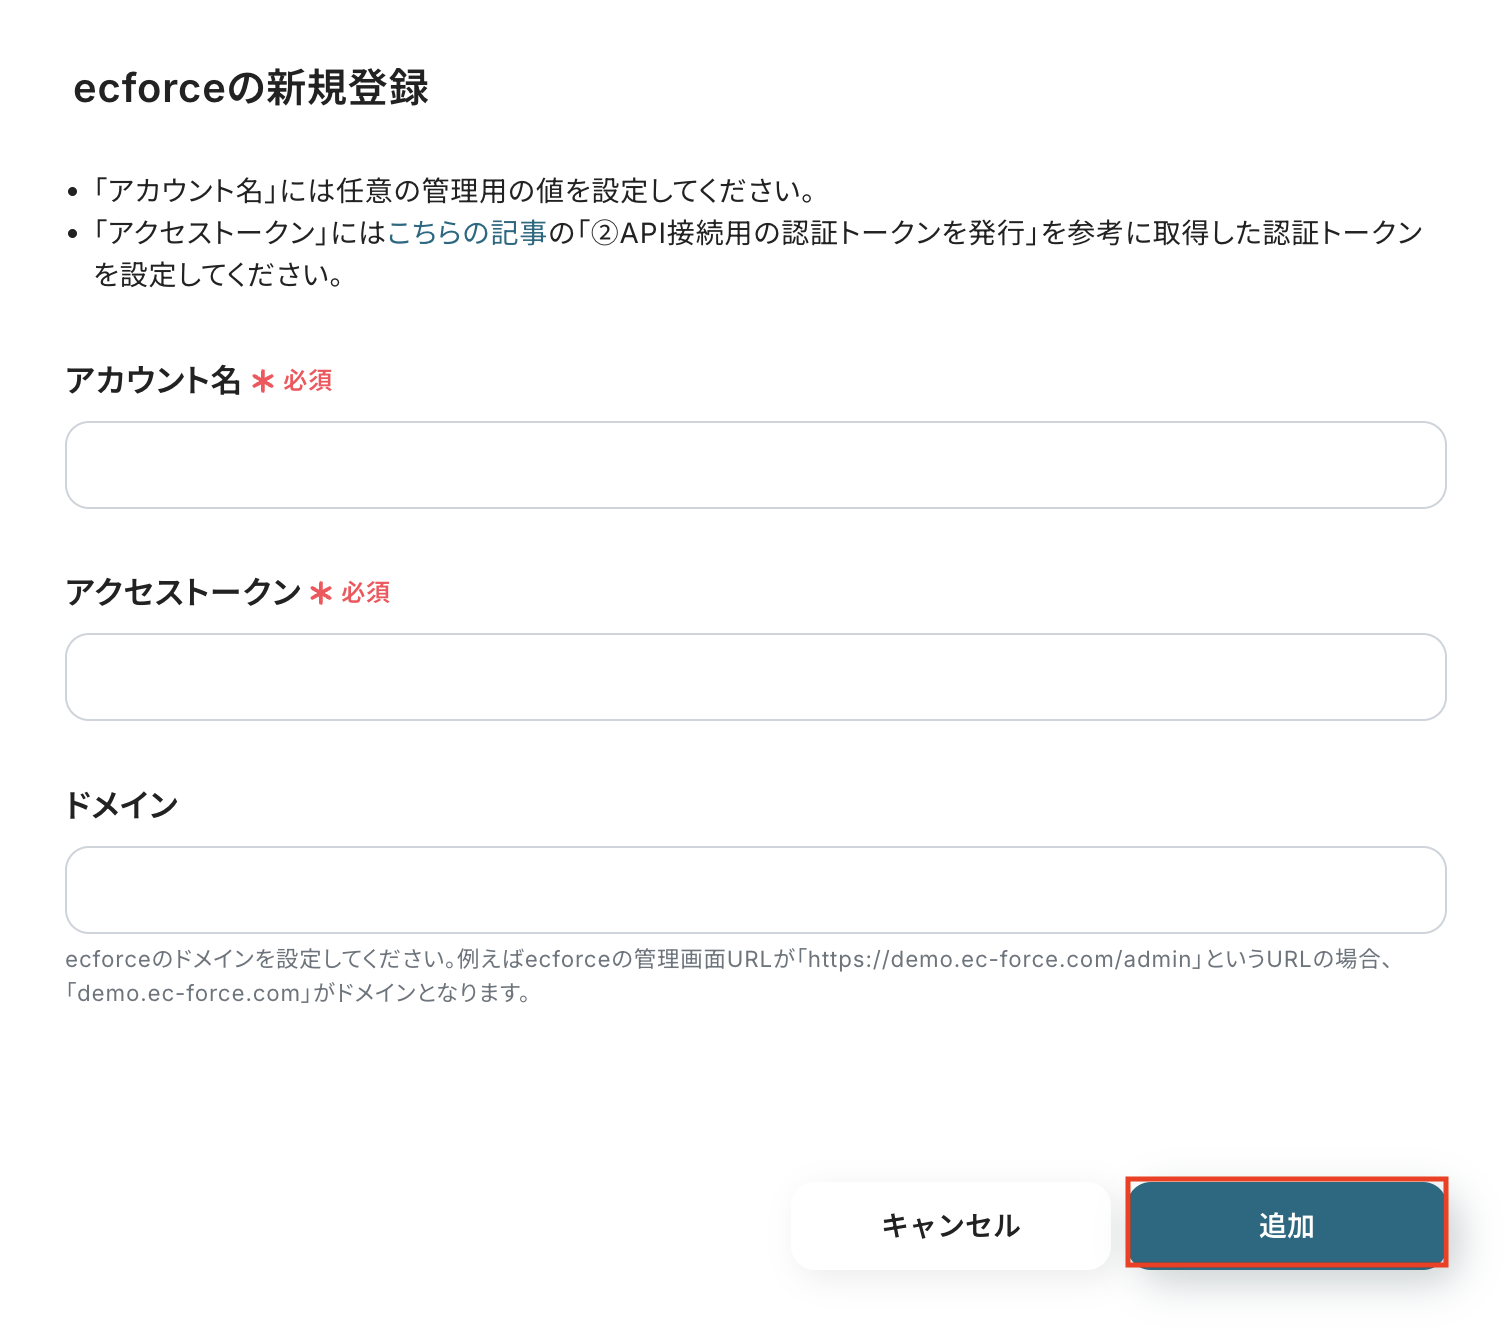
Task: Click the 必須 marker next to アクセストークン
Action: 366,593
